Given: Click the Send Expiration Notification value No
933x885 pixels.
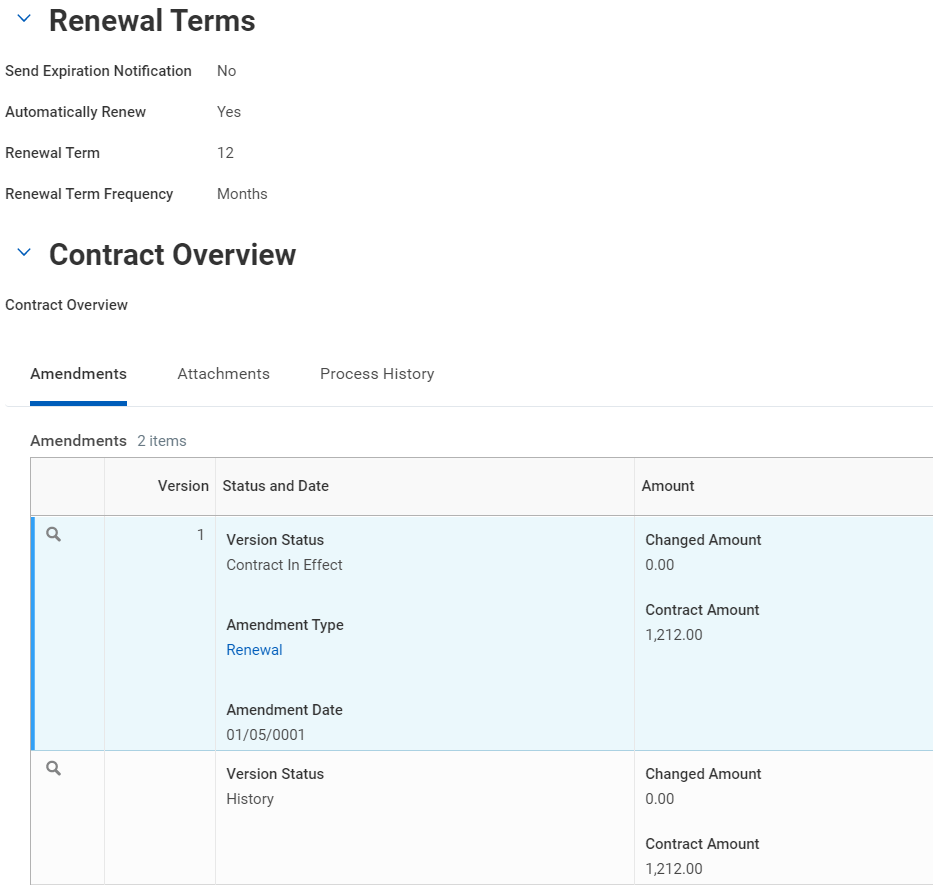Looking at the screenshot, I should (226, 71).
